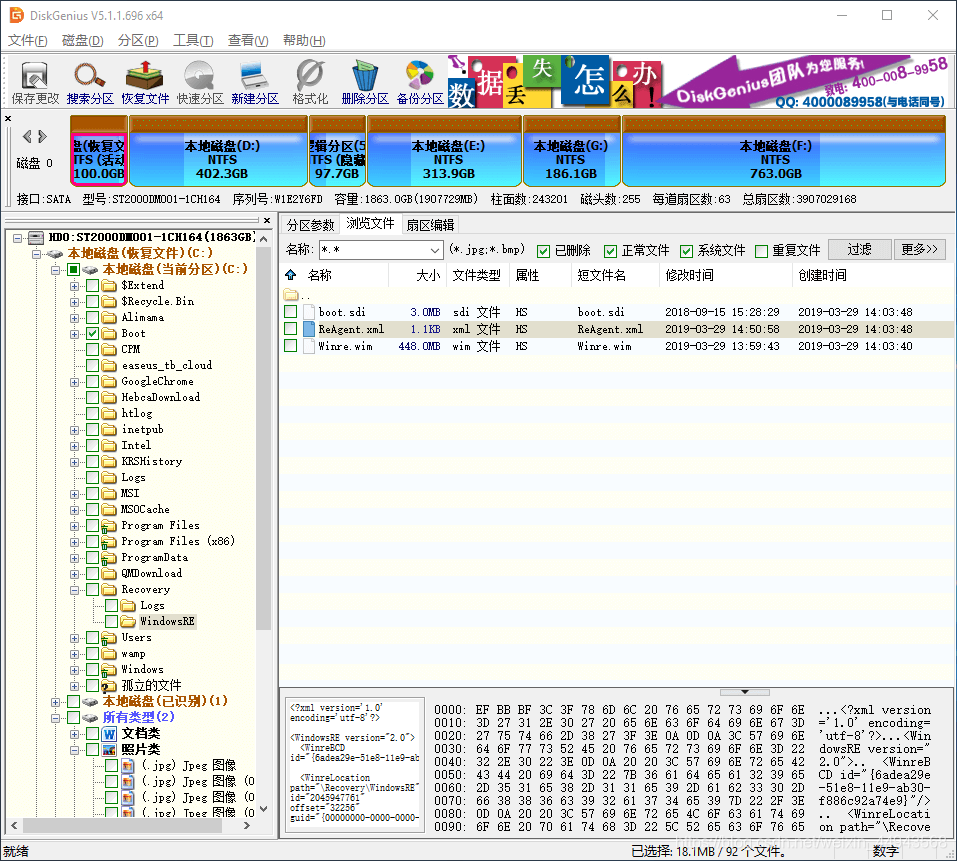The height and width of the screenshot is (861, 957).
Task: Click the Delete Partition (删除分区) toolbar icon
Action: (x=365, y=82)
